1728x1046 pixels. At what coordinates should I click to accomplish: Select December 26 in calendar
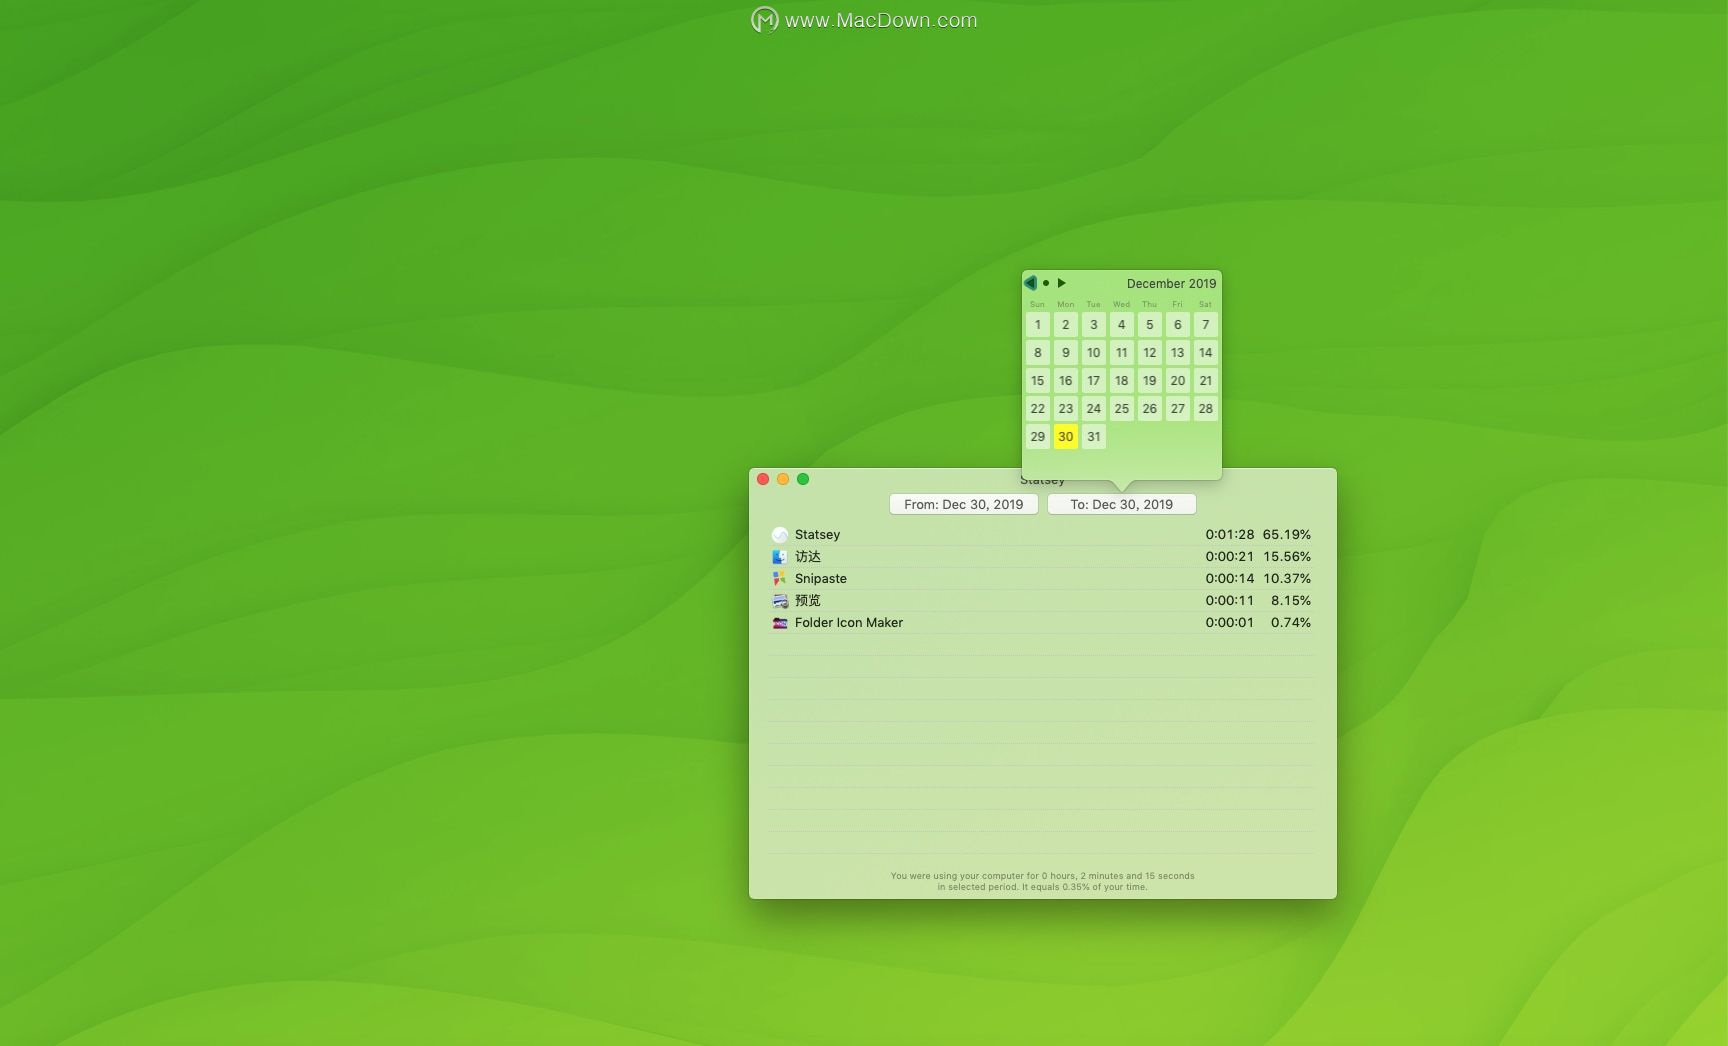(x=1150, y=409)
